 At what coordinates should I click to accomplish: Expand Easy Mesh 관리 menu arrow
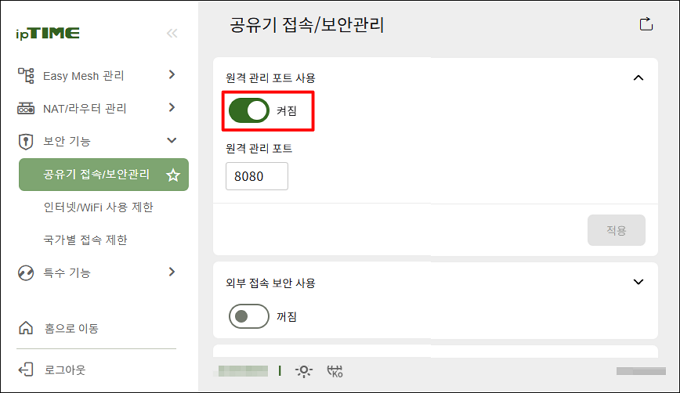(172, 75)
